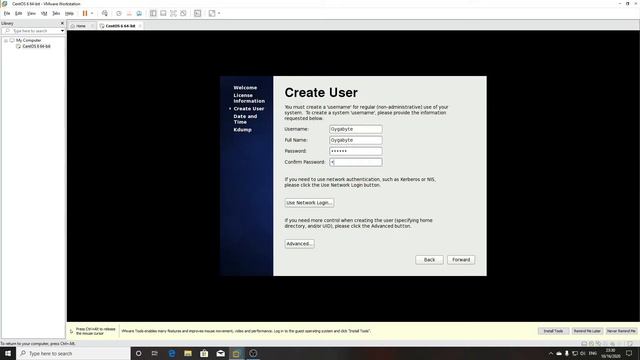Viewport: 640px width, 360px height.
Task: Click the Never Remind Me button
Action: [621, 331]
